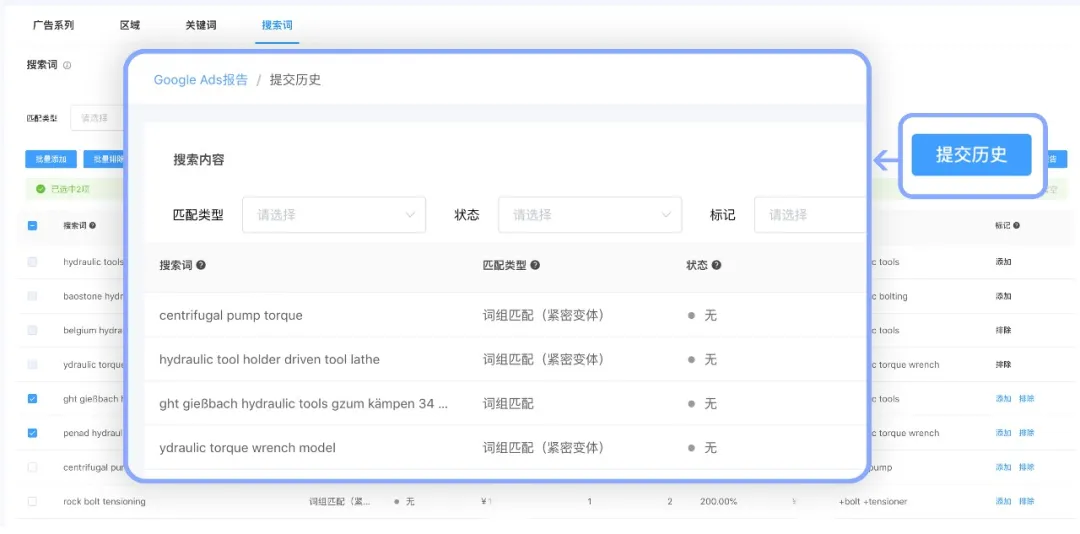Click 排除 link in the pump row
Viewport: 1080px width, 534px height.
[1026, 467]
